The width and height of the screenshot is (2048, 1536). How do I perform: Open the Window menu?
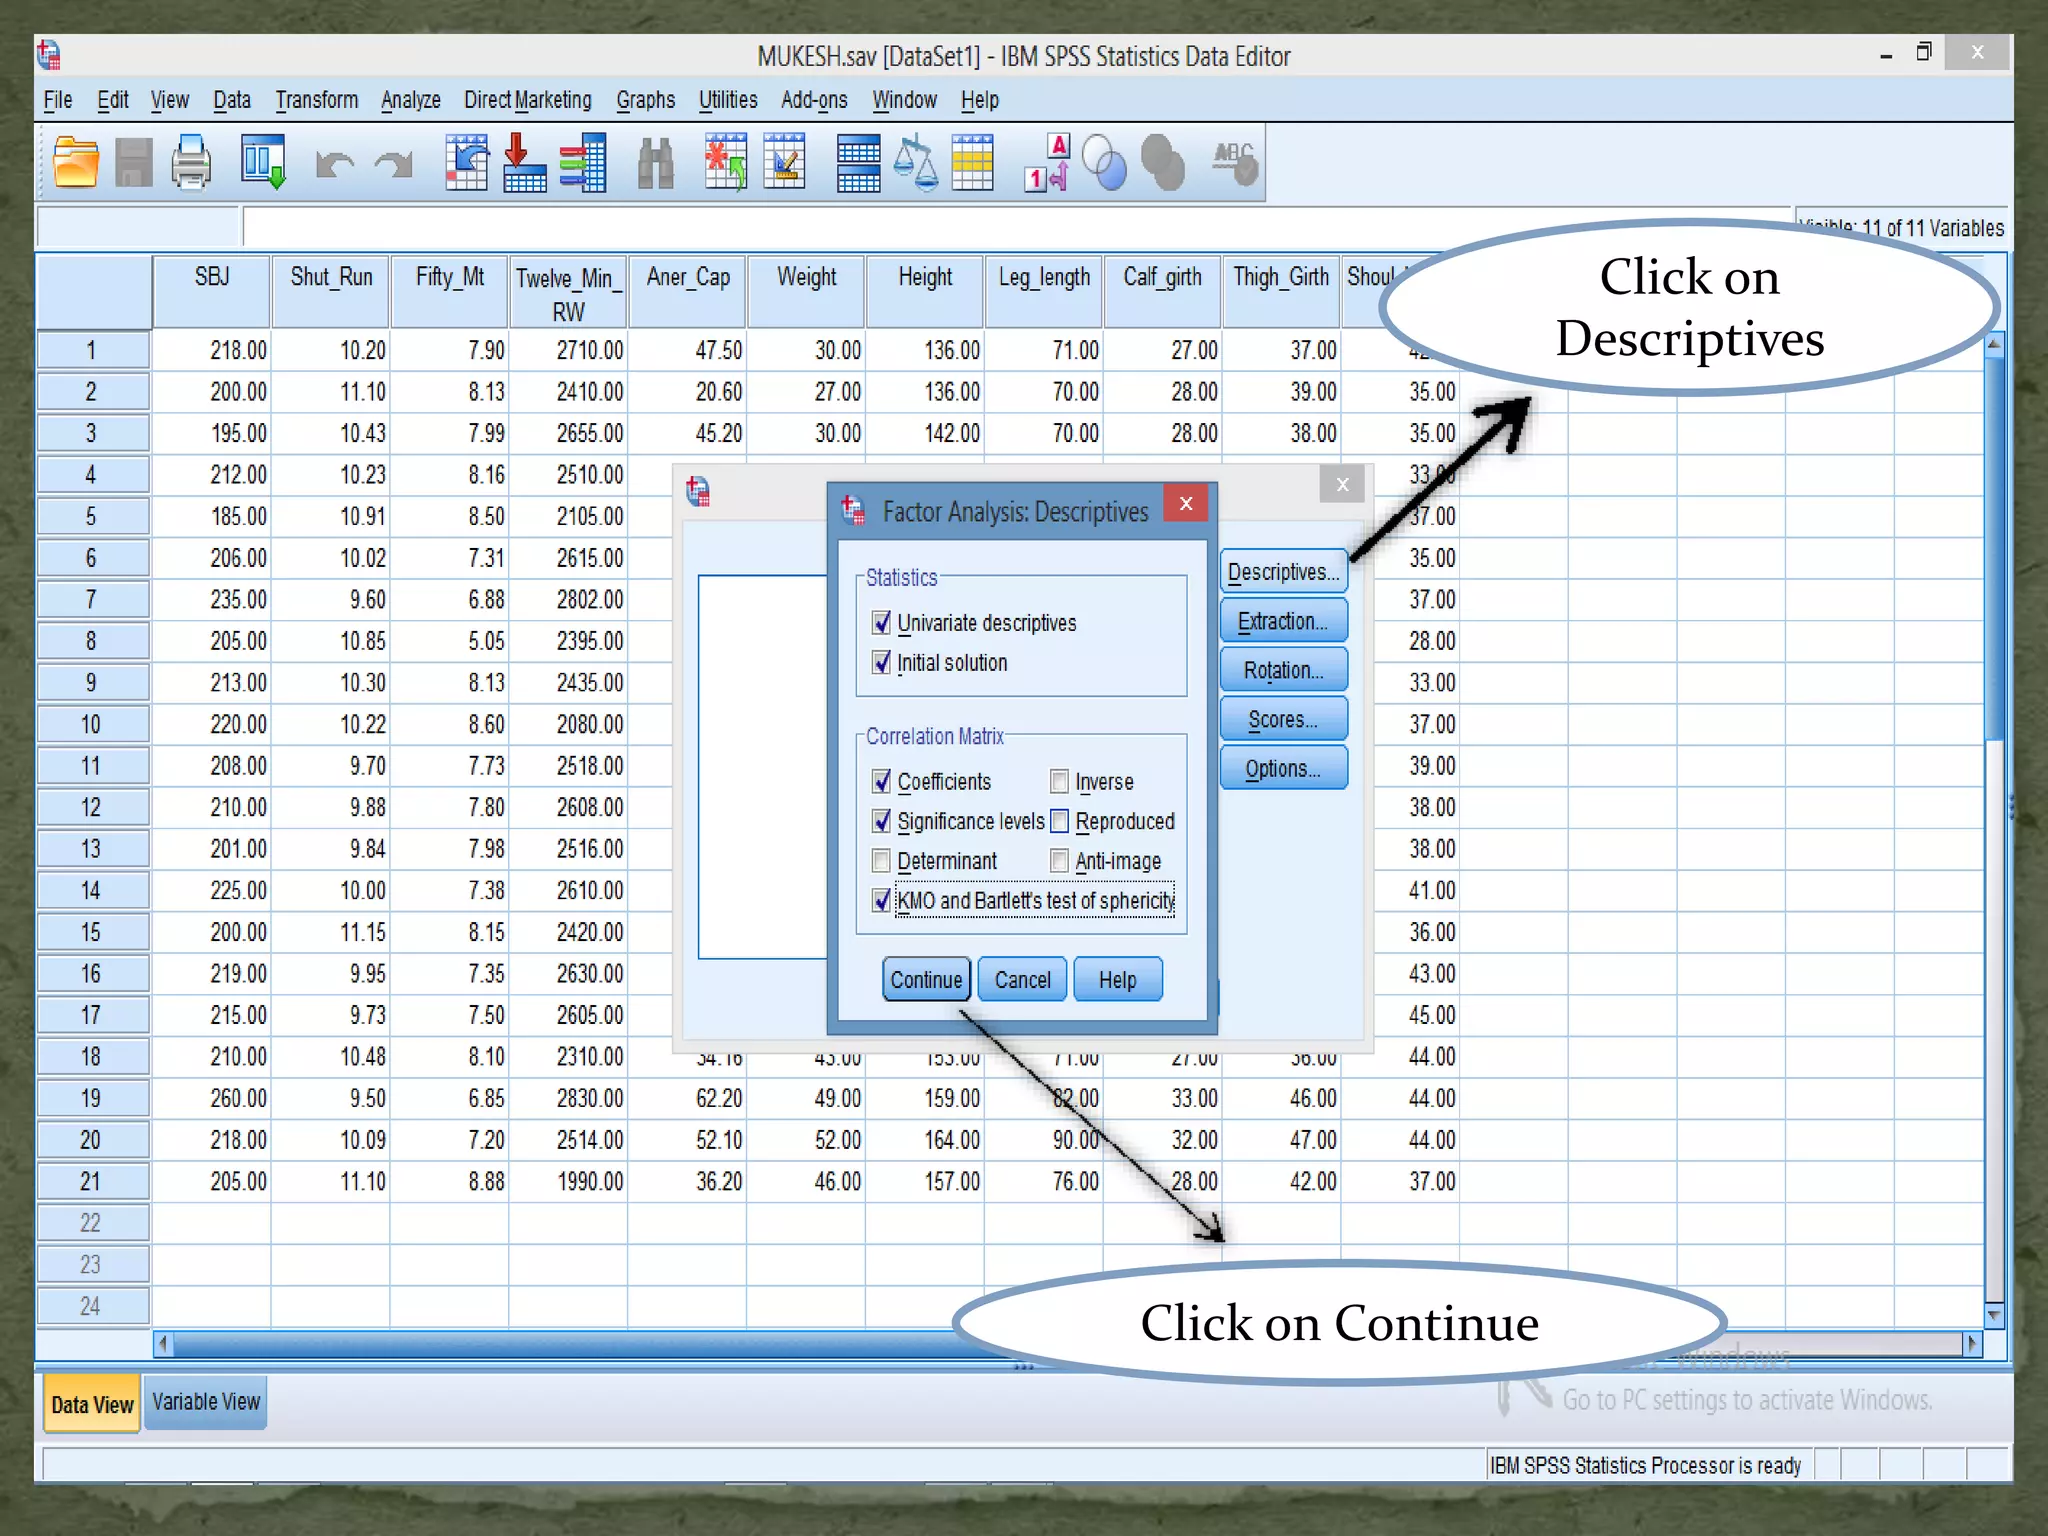tap(904, 100)
